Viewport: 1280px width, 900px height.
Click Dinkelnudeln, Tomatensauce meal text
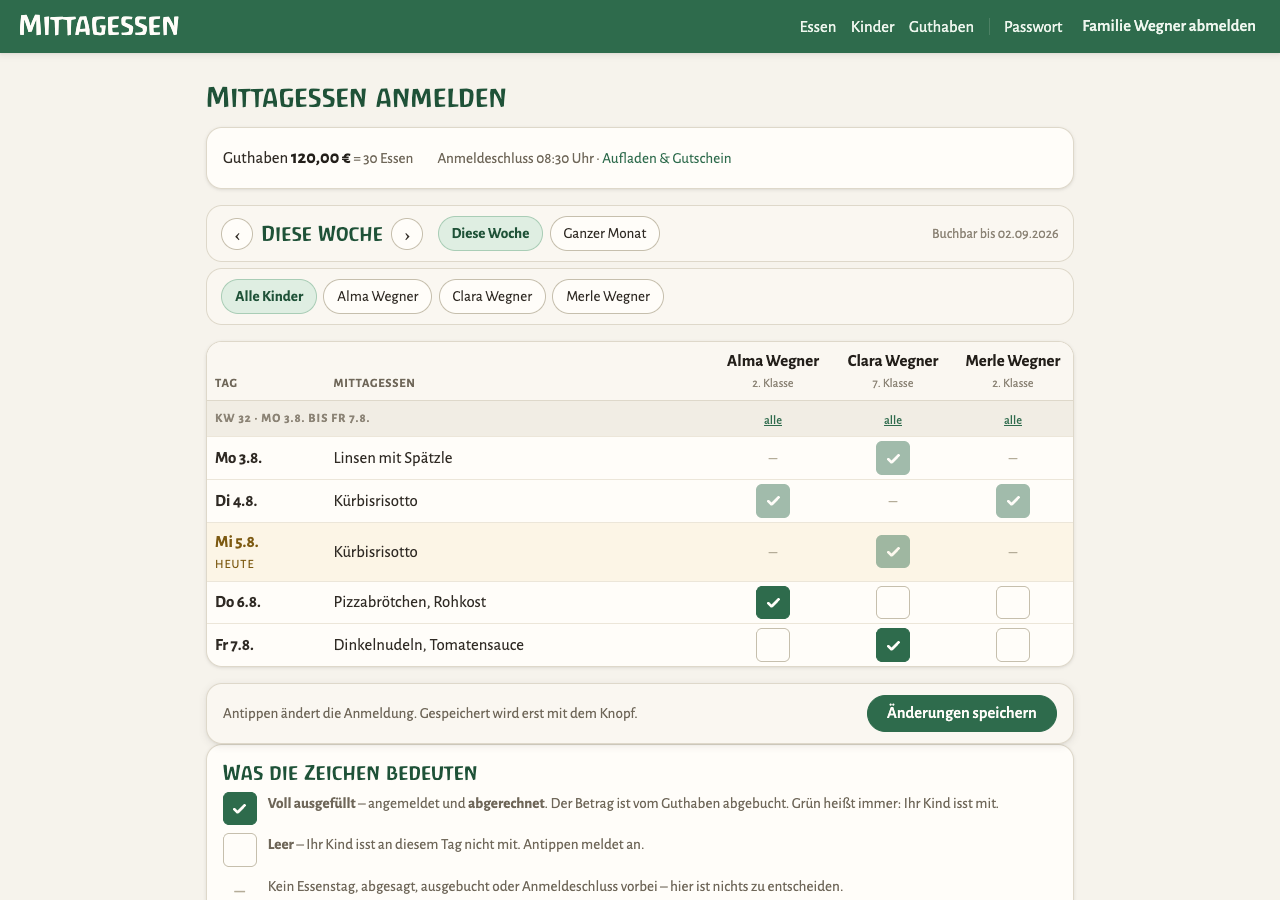tap(429, 645)
